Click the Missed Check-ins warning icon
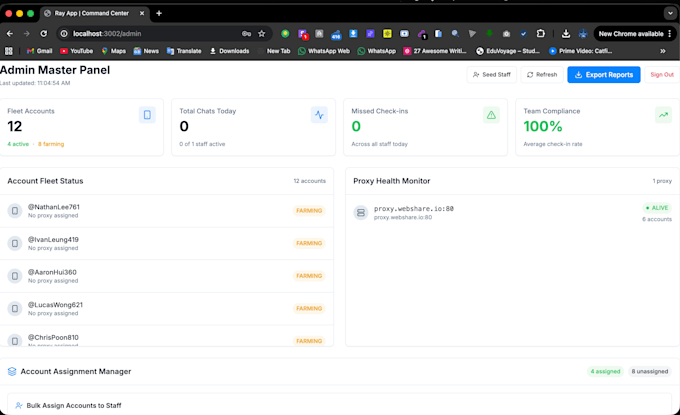The width and height of the screenshot is (680, 415). (491, 115)
